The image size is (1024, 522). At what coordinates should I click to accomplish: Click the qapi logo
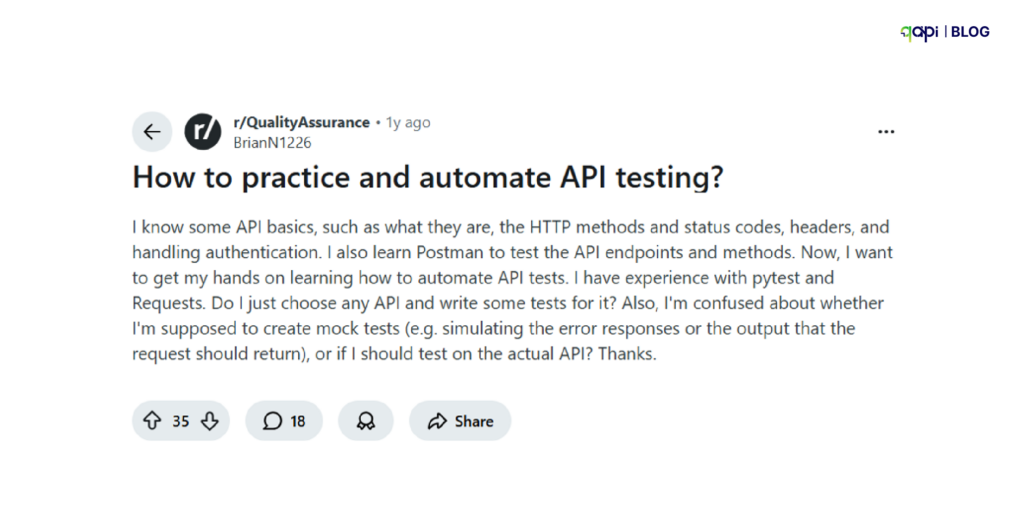(919, 32)
